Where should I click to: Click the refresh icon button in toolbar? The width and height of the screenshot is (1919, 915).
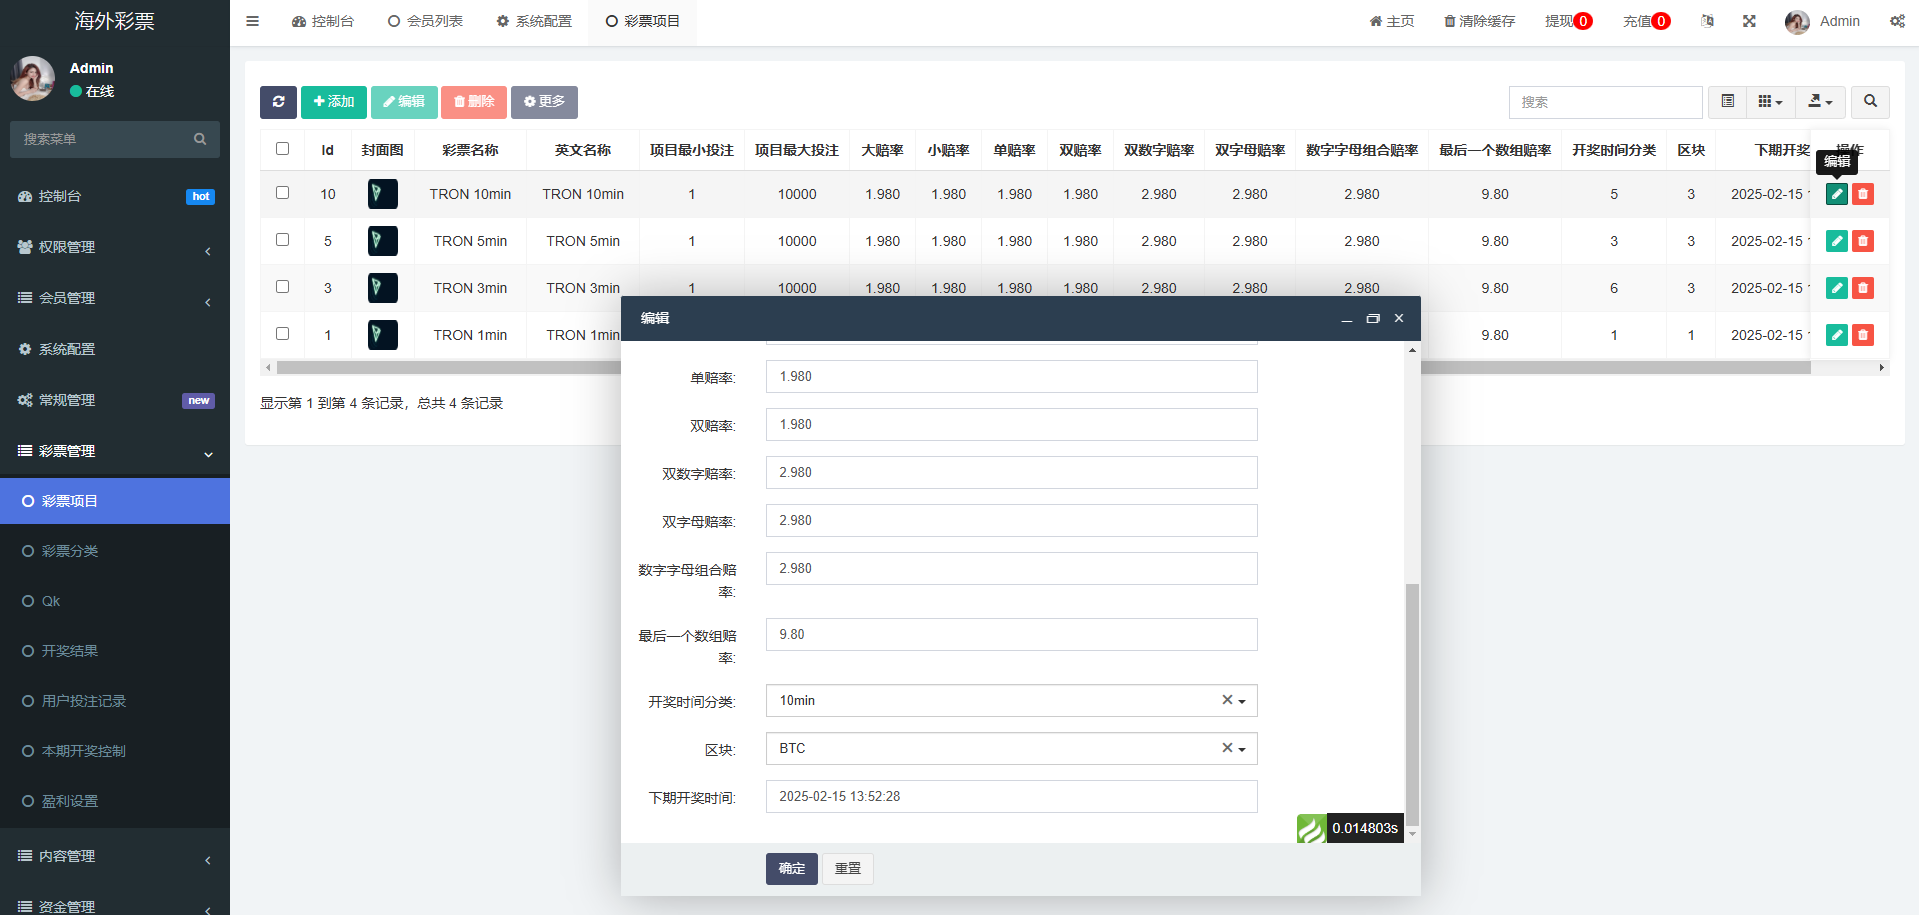tap(278, 102)
